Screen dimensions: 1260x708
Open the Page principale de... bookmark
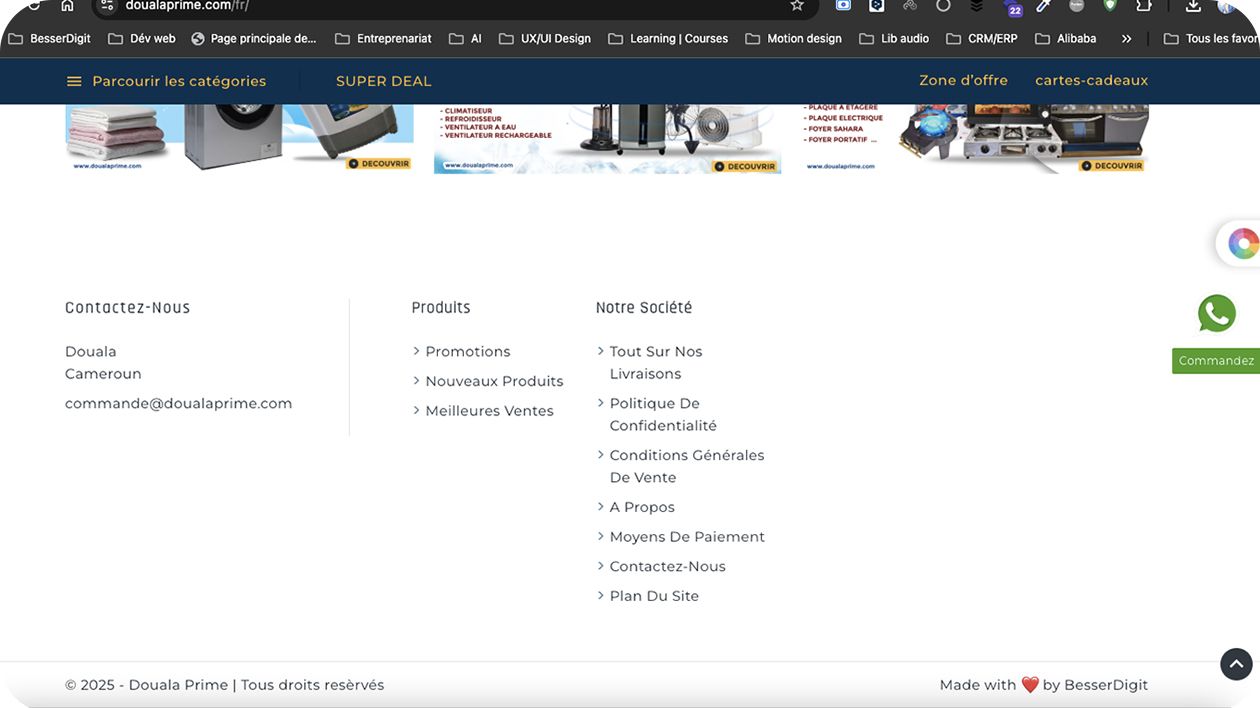click(x=253, y=39)
